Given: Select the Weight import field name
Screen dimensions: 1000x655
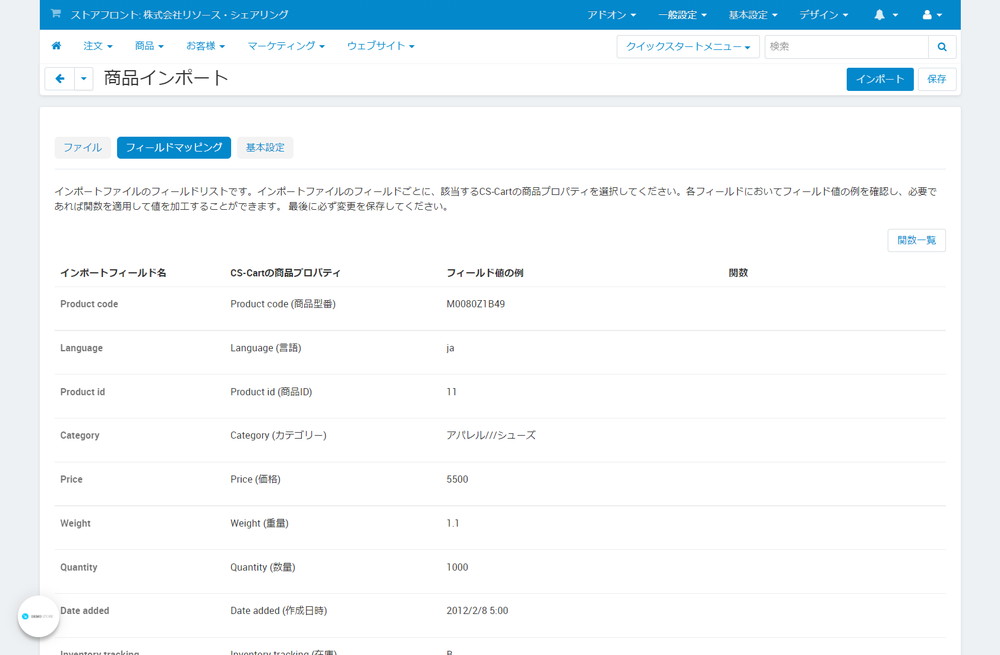Looking at the screenshot, I should coord(75,524).
